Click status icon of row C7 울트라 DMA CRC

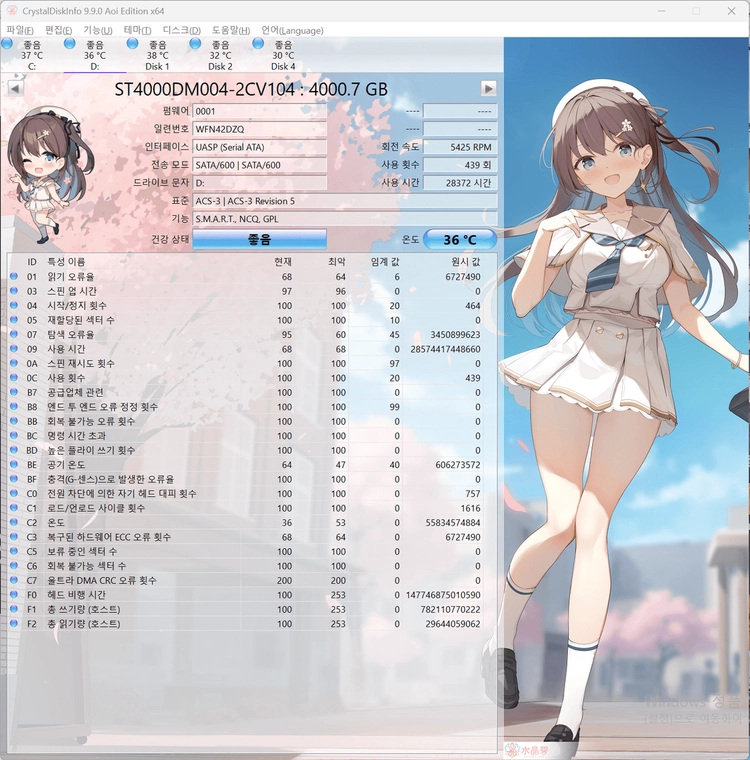pyautogui.click(x=14, y=580)
